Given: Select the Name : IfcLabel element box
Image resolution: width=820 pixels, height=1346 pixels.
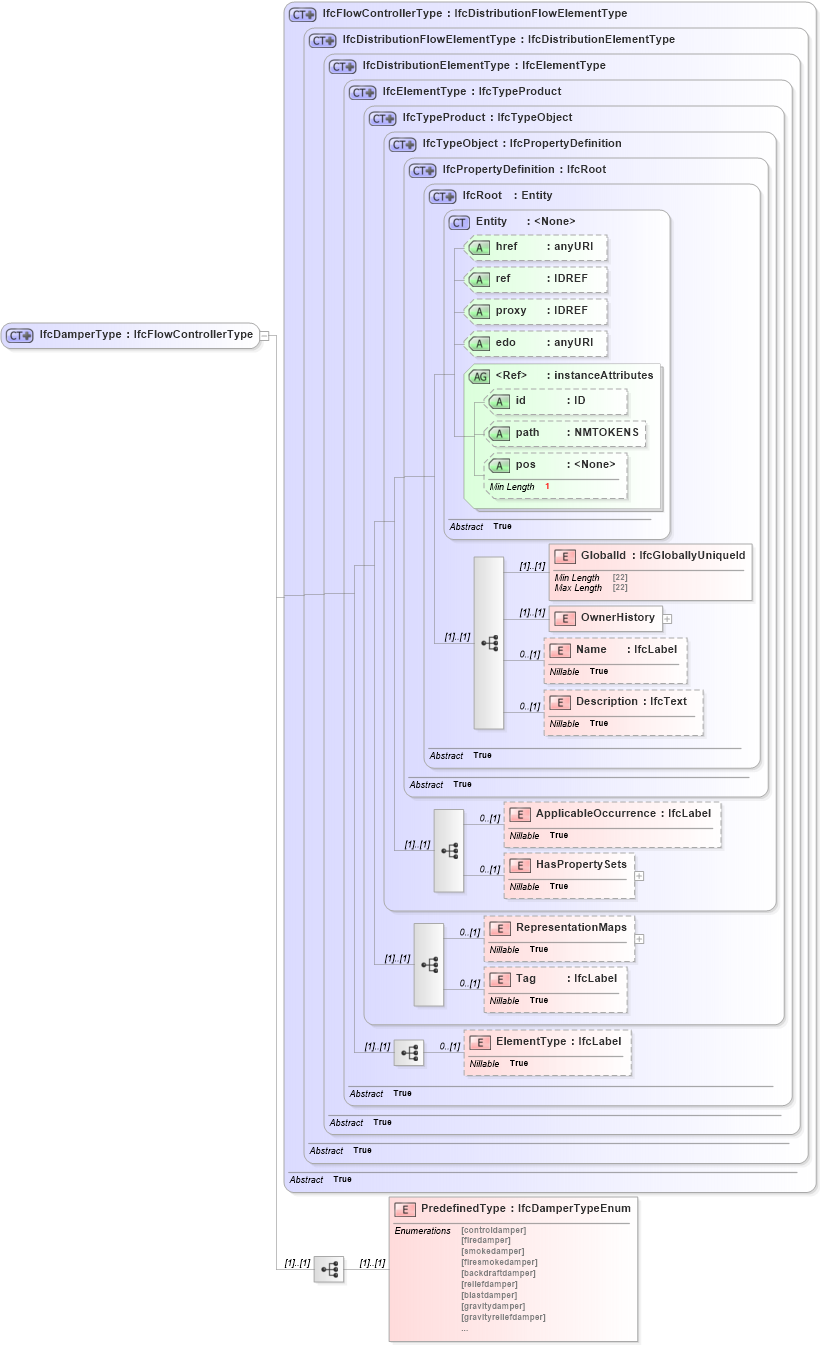Looking at the screenshot, I should click(x=615, y=658).
